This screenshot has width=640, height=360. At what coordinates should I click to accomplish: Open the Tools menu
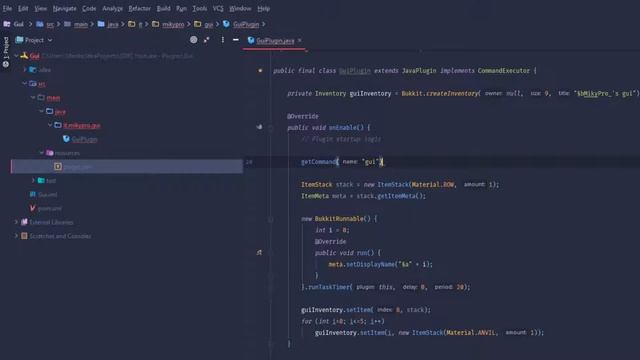click(200, 8)
